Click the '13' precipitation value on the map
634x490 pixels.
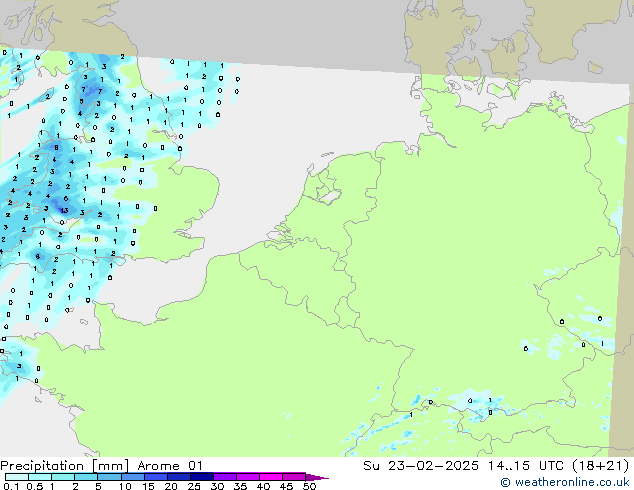tap(64, 210)
